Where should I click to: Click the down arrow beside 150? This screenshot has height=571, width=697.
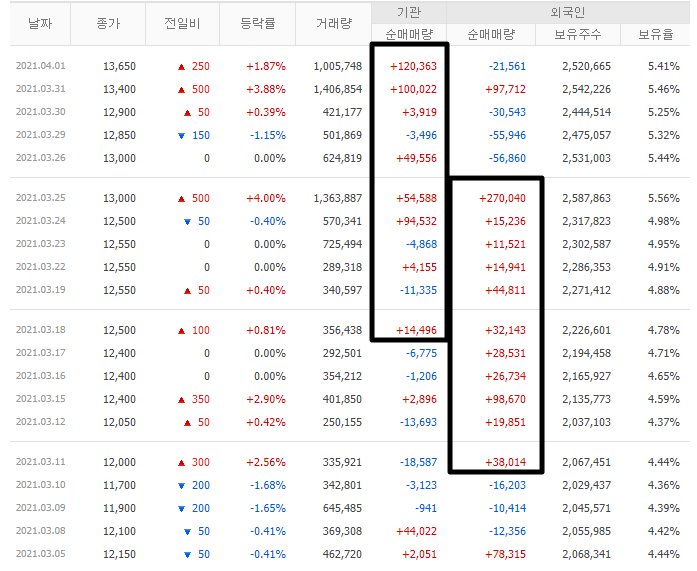181,136
